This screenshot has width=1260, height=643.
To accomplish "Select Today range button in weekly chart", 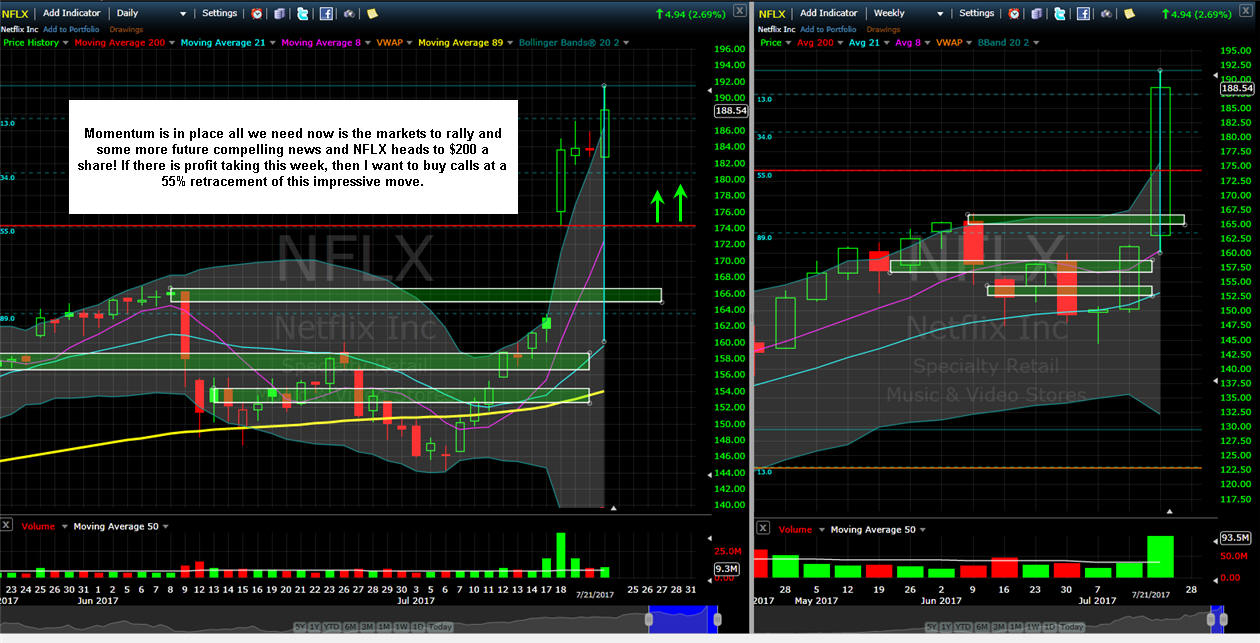I will pos(1071,627).
